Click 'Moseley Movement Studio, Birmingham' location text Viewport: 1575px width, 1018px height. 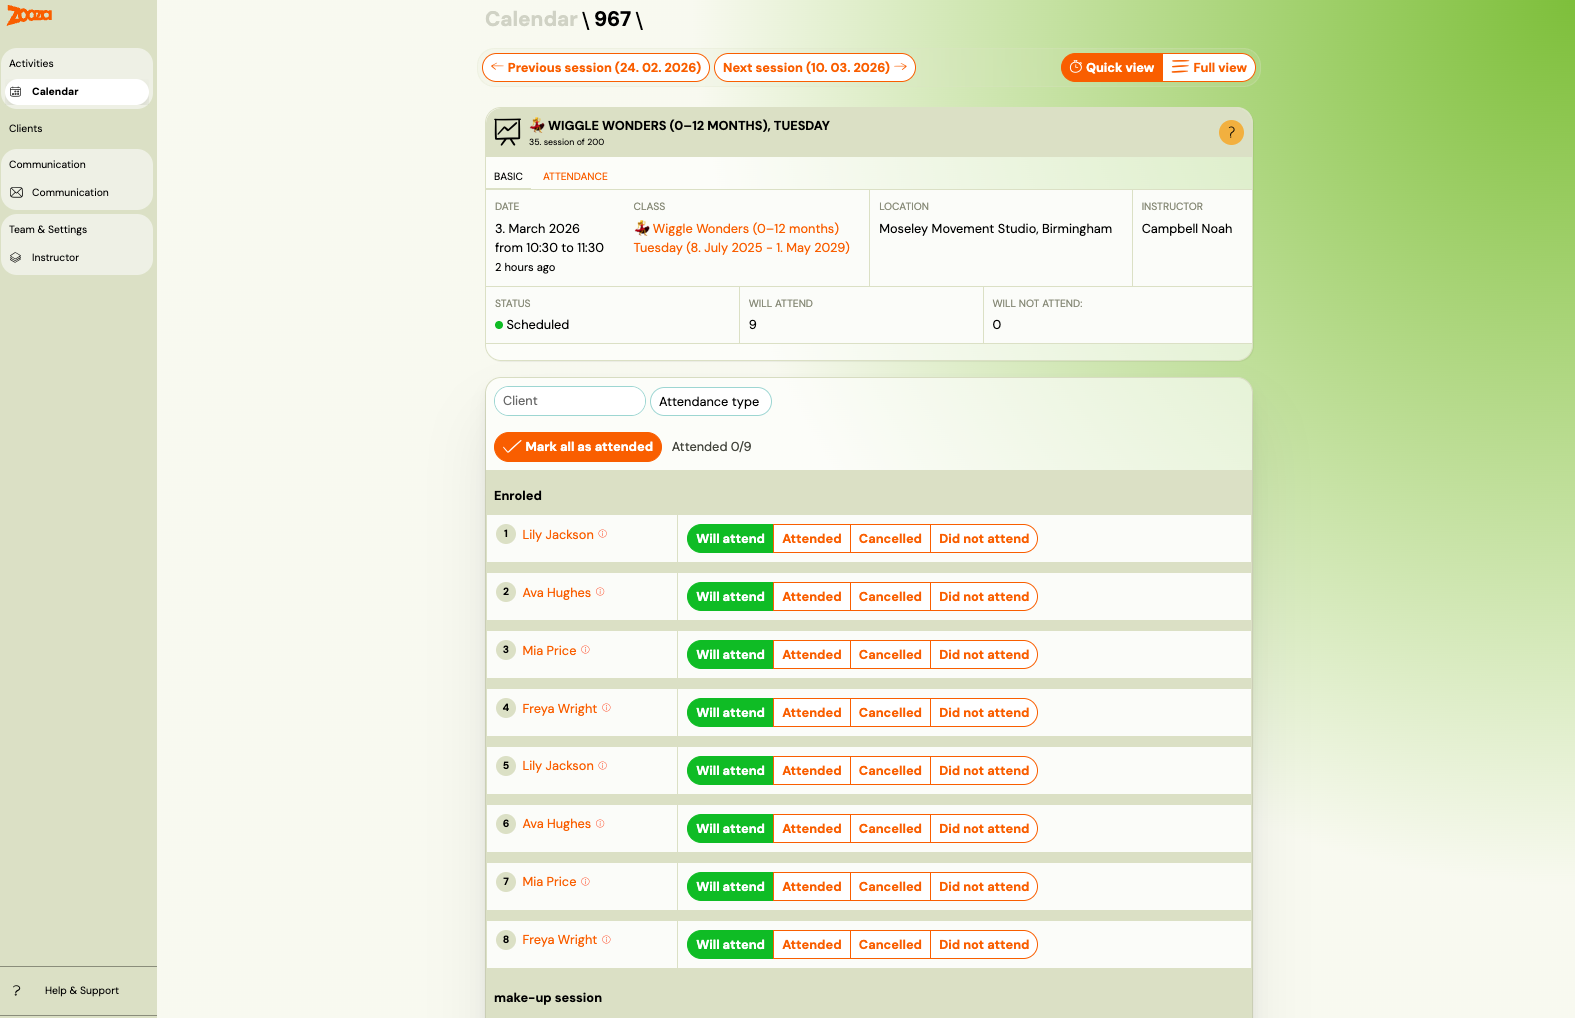(995, 229)
